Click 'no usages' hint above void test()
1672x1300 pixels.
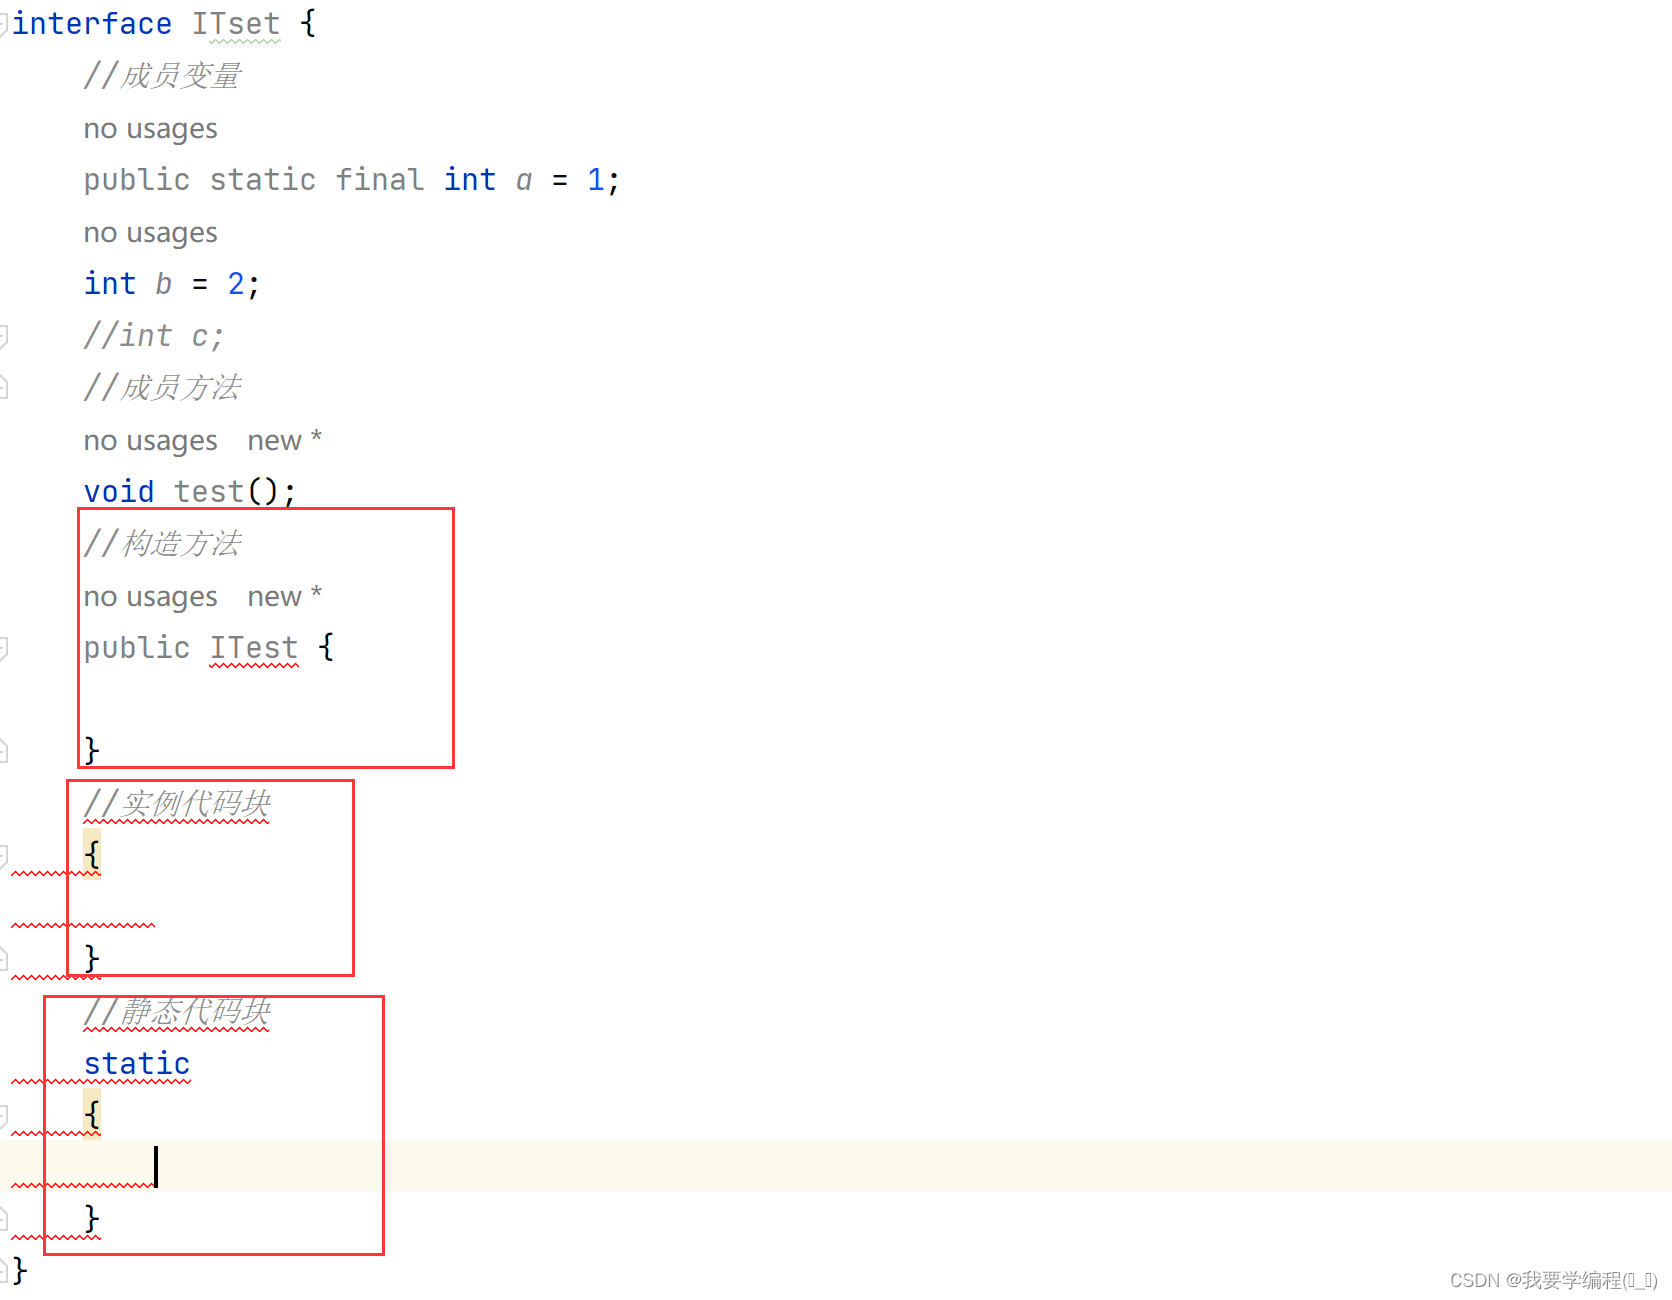150,441
